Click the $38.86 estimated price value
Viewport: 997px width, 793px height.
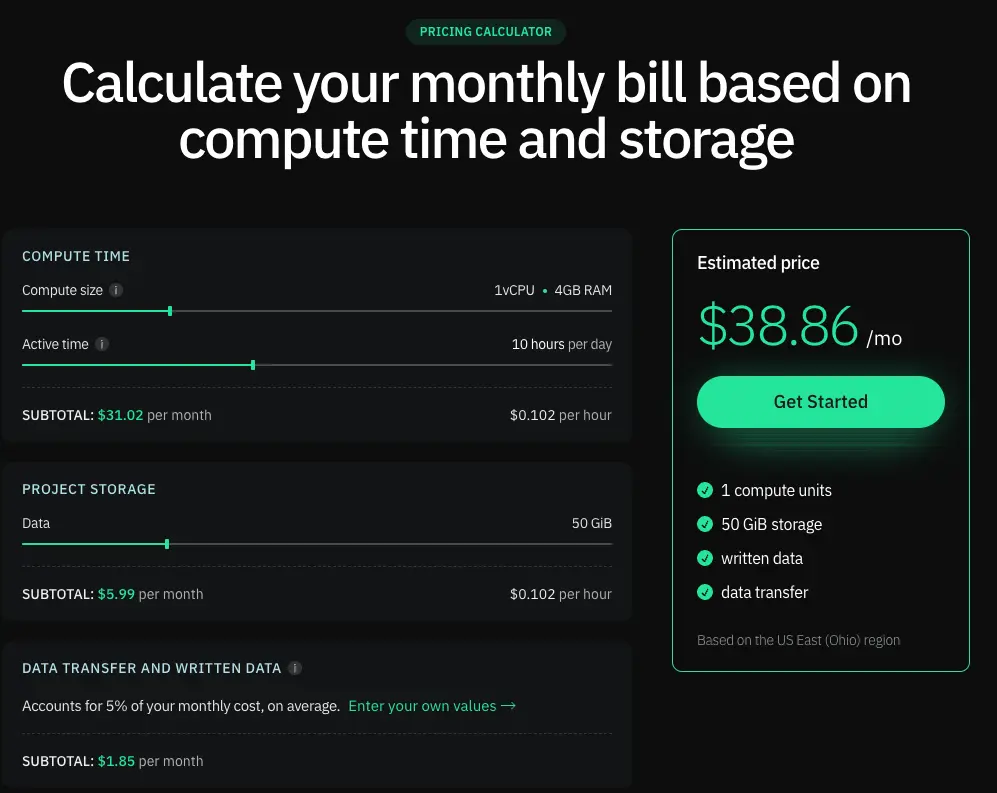(778, 327)
